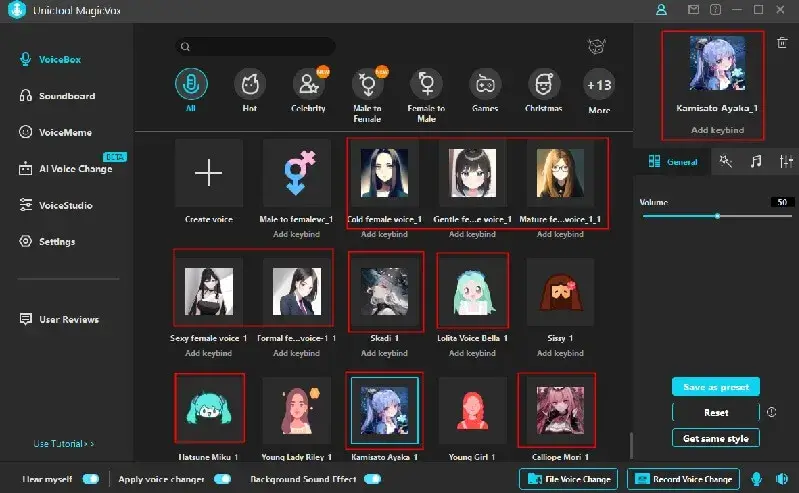799x493 pixels.
Task: Switch to the General tab
Action: pos(673,162)
